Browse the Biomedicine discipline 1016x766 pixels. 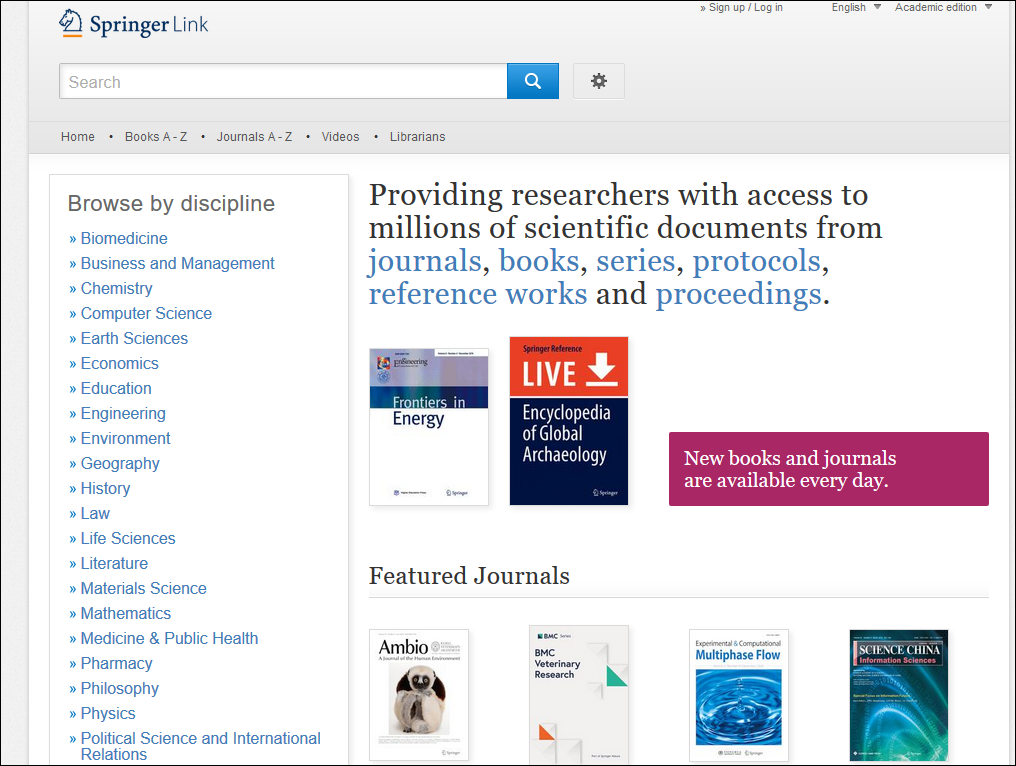[x=124, y=238]
